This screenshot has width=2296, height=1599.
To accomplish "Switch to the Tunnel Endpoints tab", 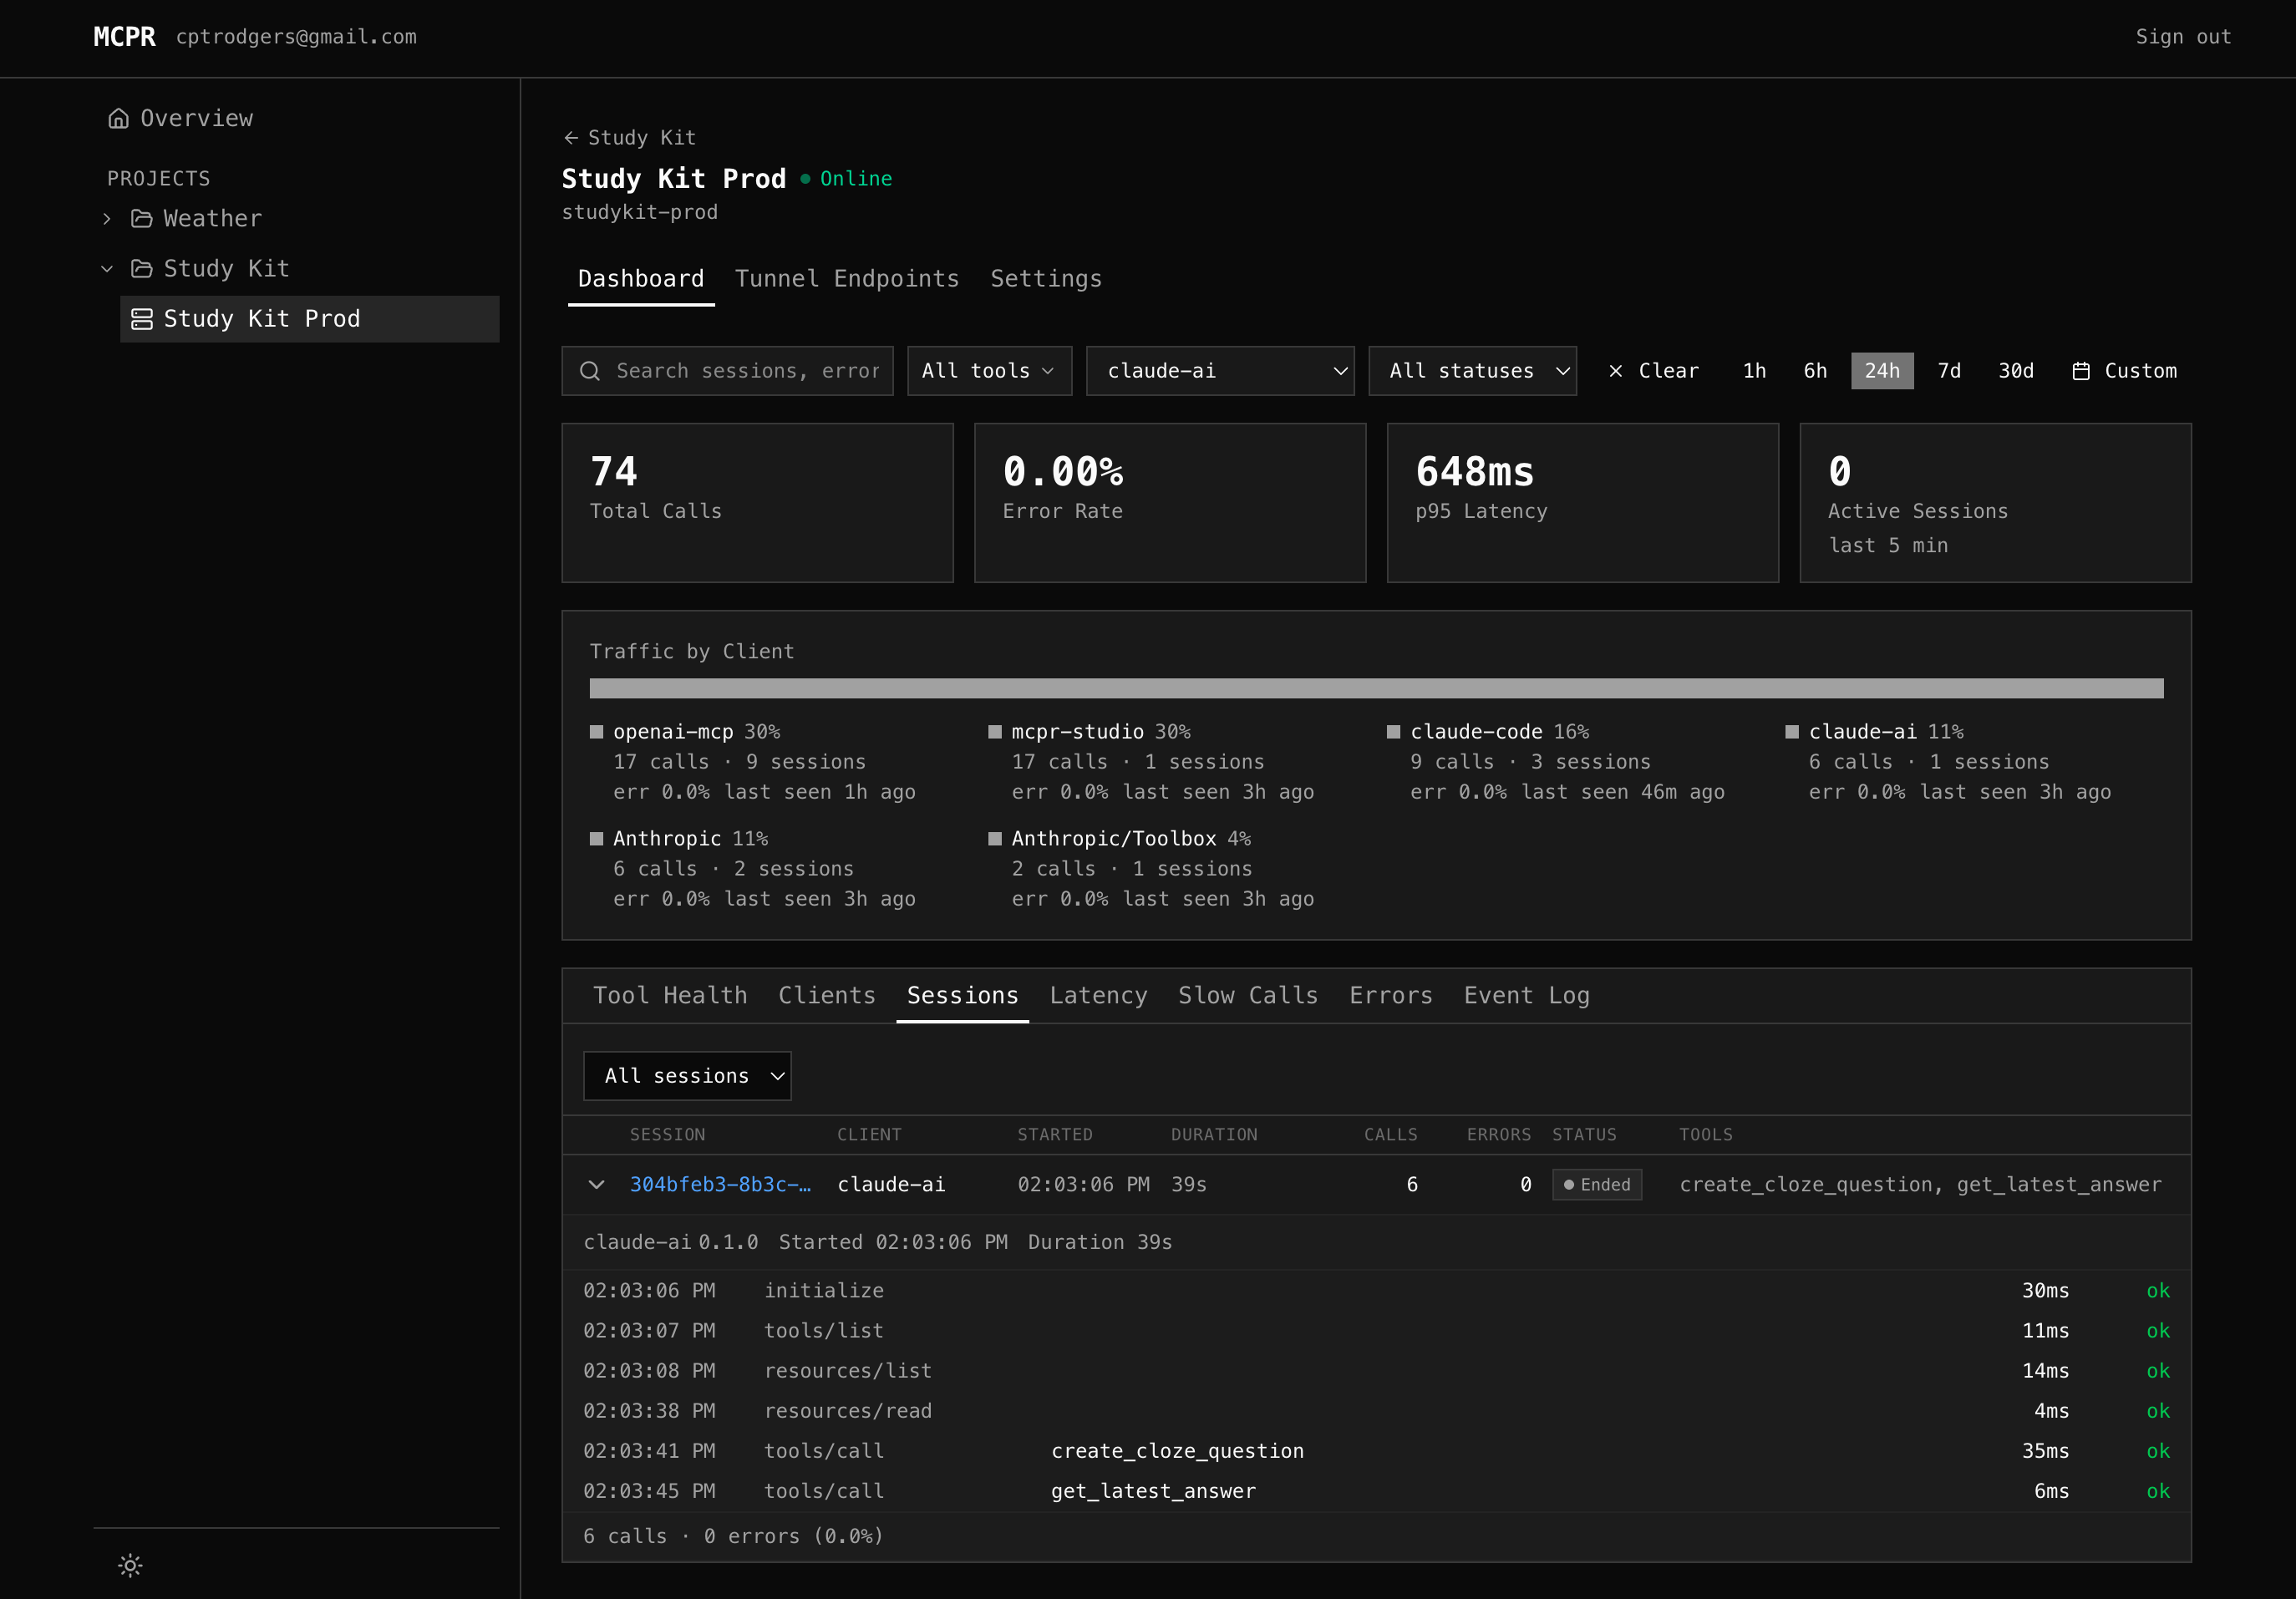I will [847, 278].
